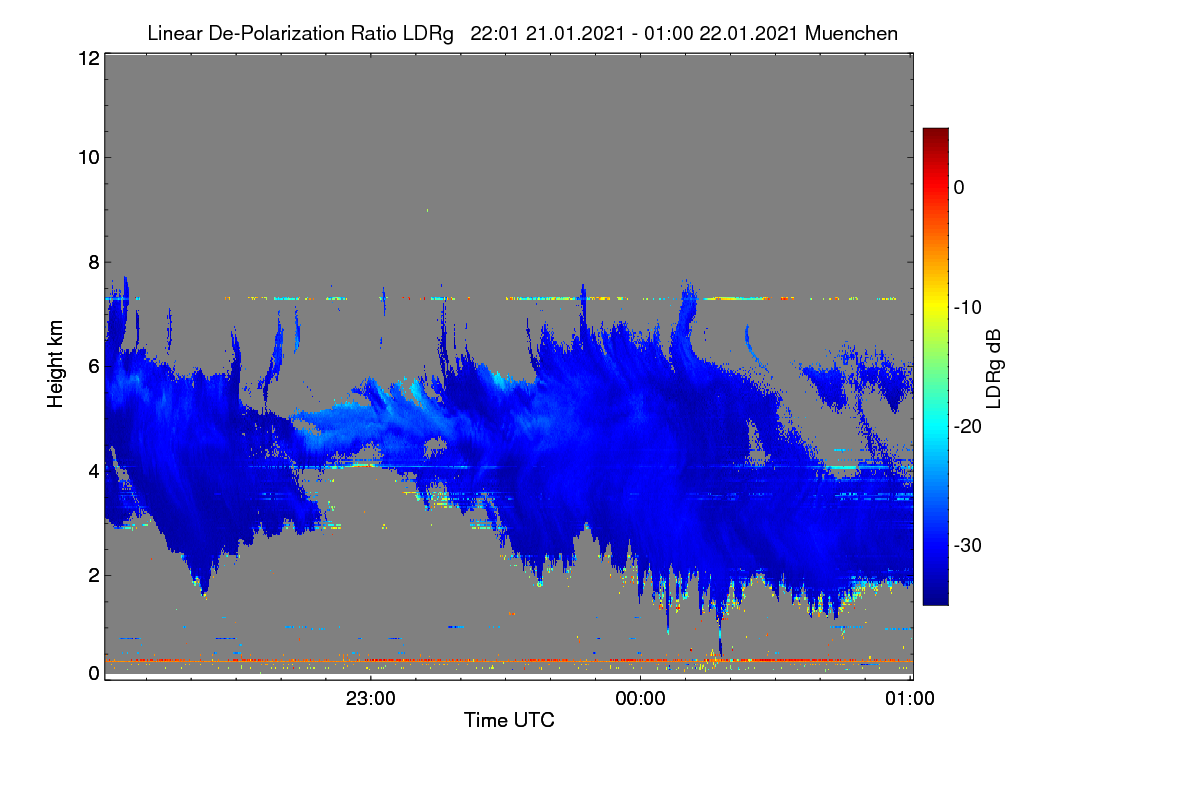
Task: Click the colorbar cyan region near -20
Action: pos(935,426)
